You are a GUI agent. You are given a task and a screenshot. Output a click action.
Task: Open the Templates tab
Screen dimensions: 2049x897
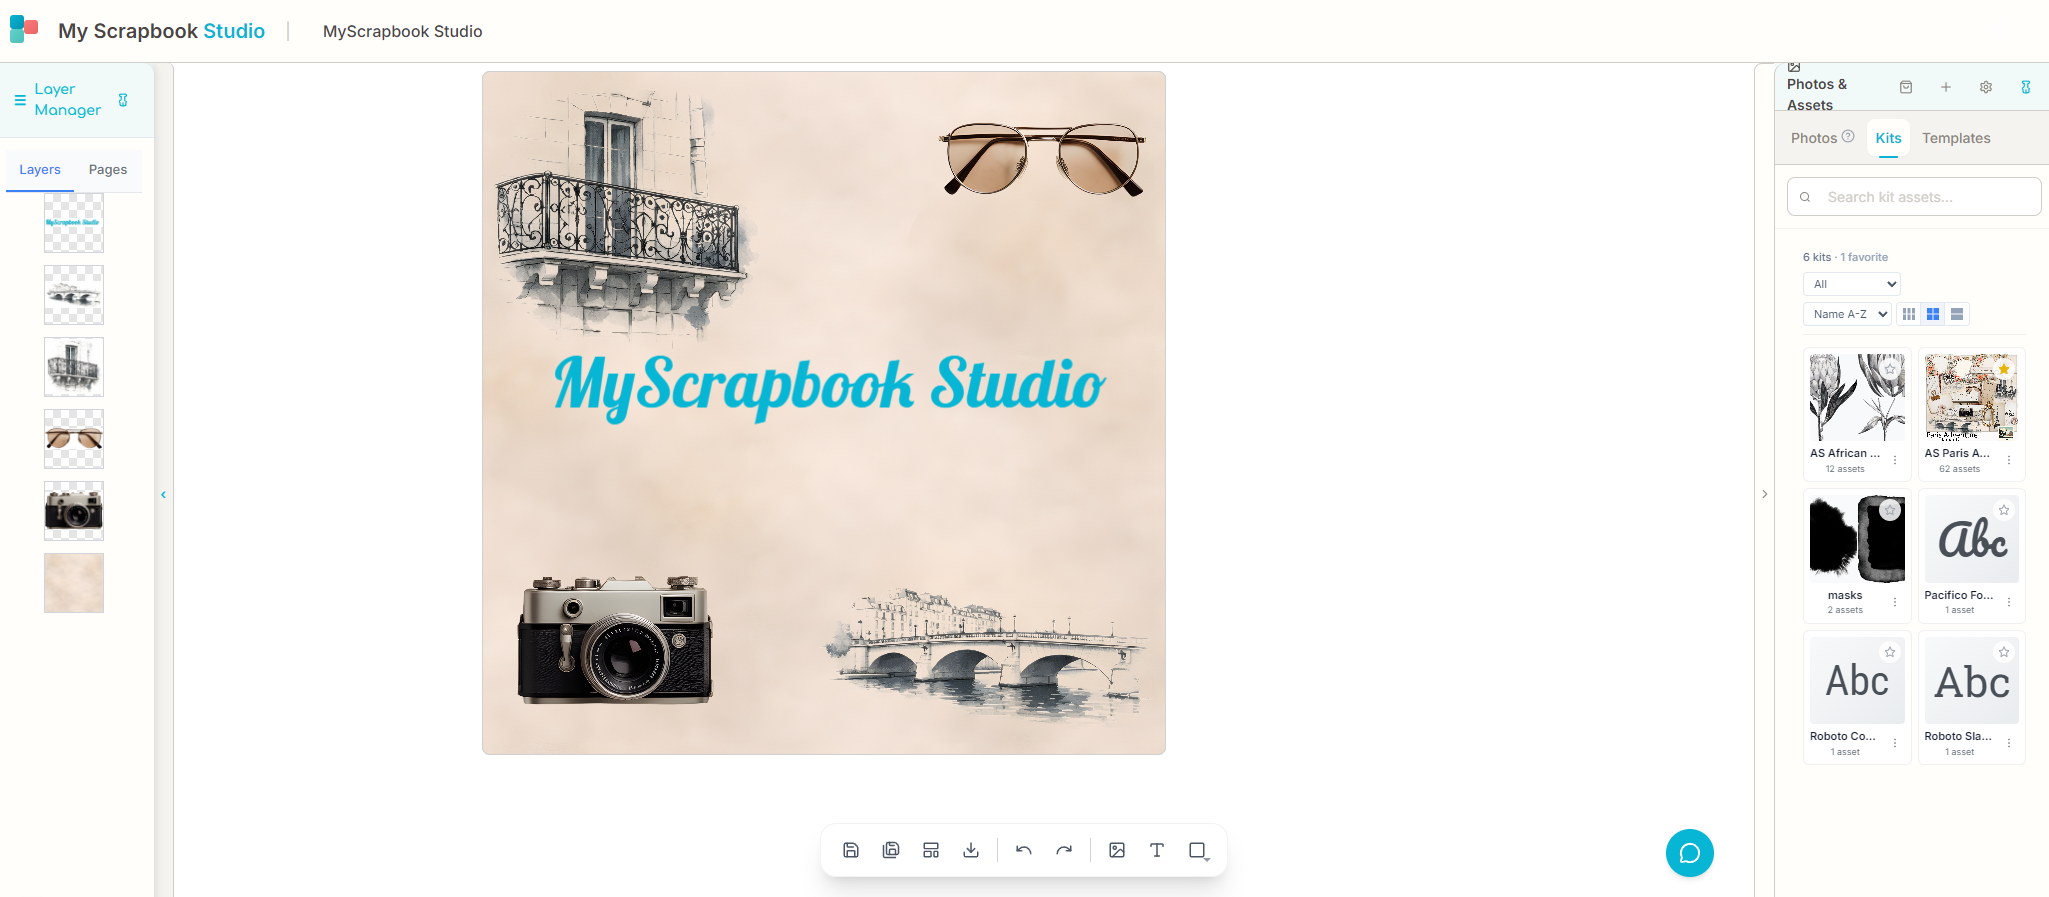click(x=1956, y=138)
